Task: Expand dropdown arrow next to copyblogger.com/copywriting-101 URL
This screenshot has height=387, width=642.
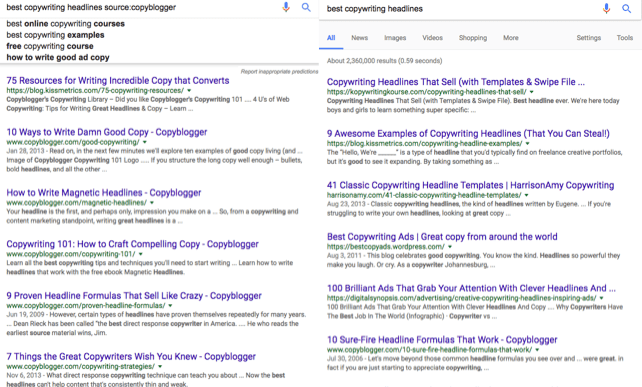Action: click(x=140, y=254)
